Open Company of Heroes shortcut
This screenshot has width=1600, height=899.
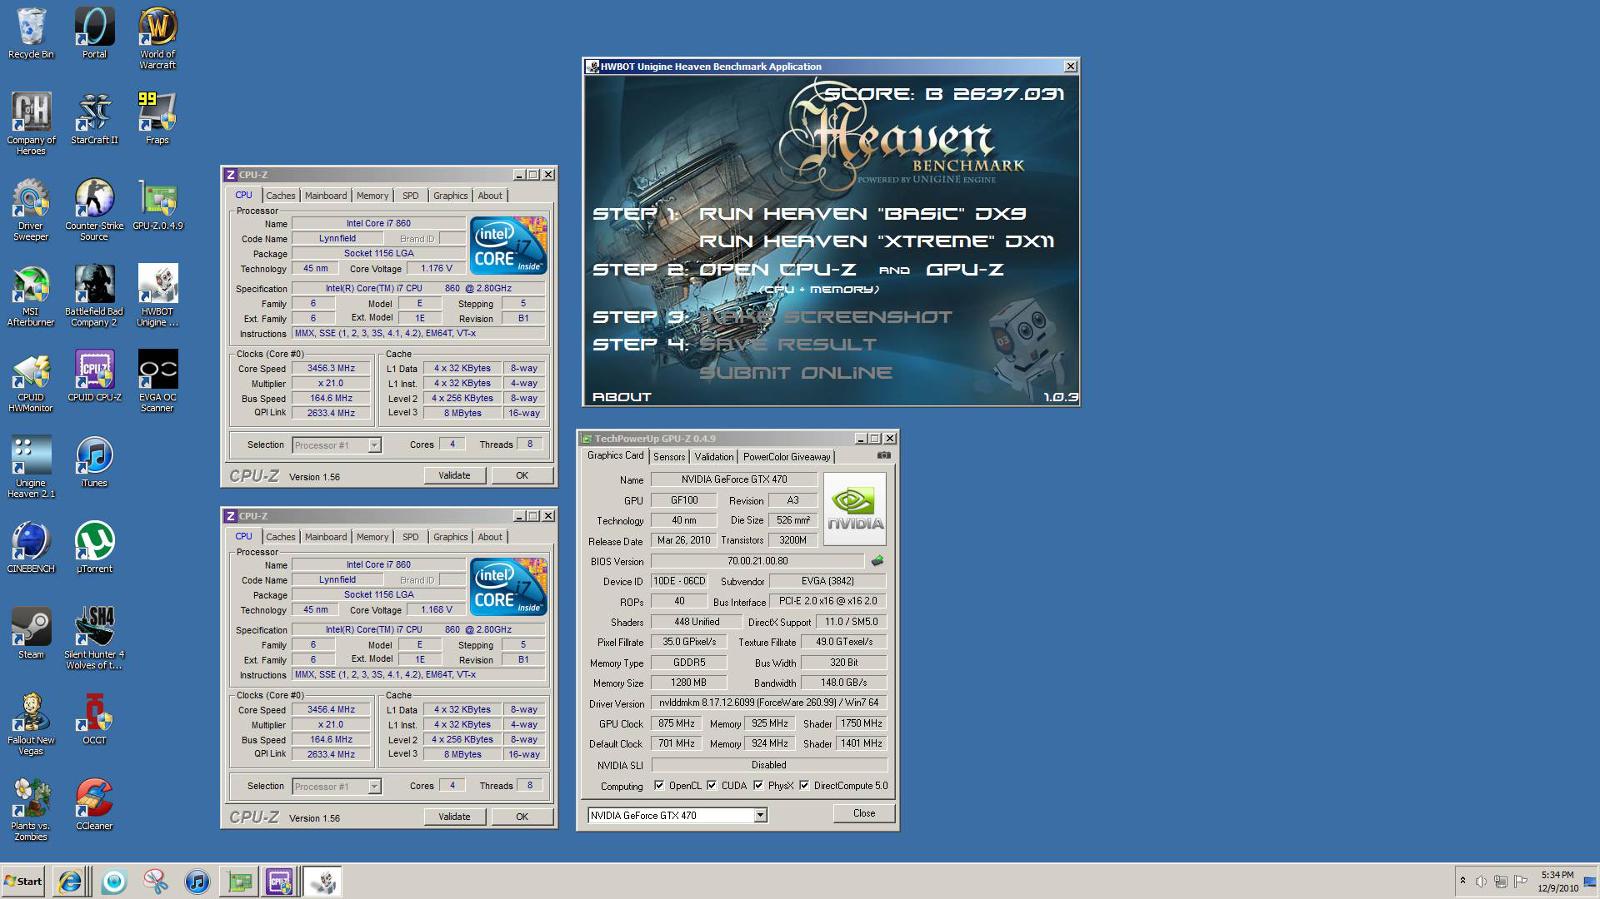click(x=31, y=123)
